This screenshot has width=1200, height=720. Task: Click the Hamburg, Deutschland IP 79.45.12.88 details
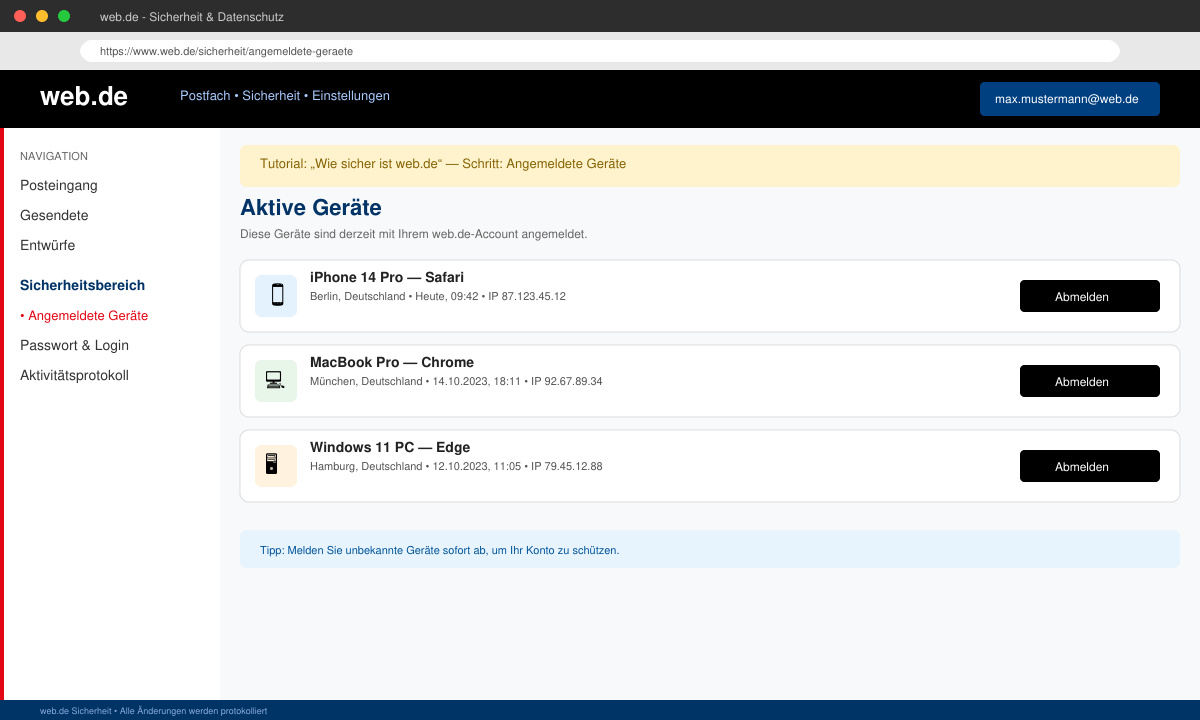pos(456,467)
